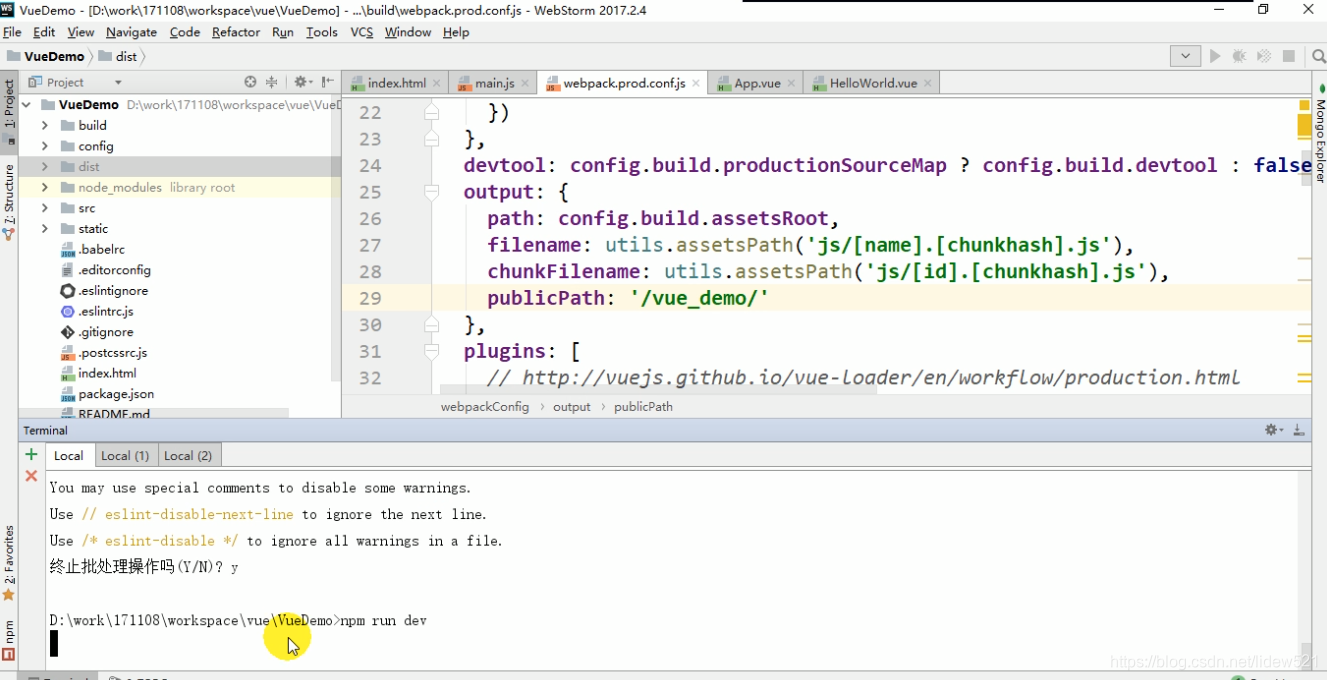Click the output editor breadcrumb

(572, 407)
